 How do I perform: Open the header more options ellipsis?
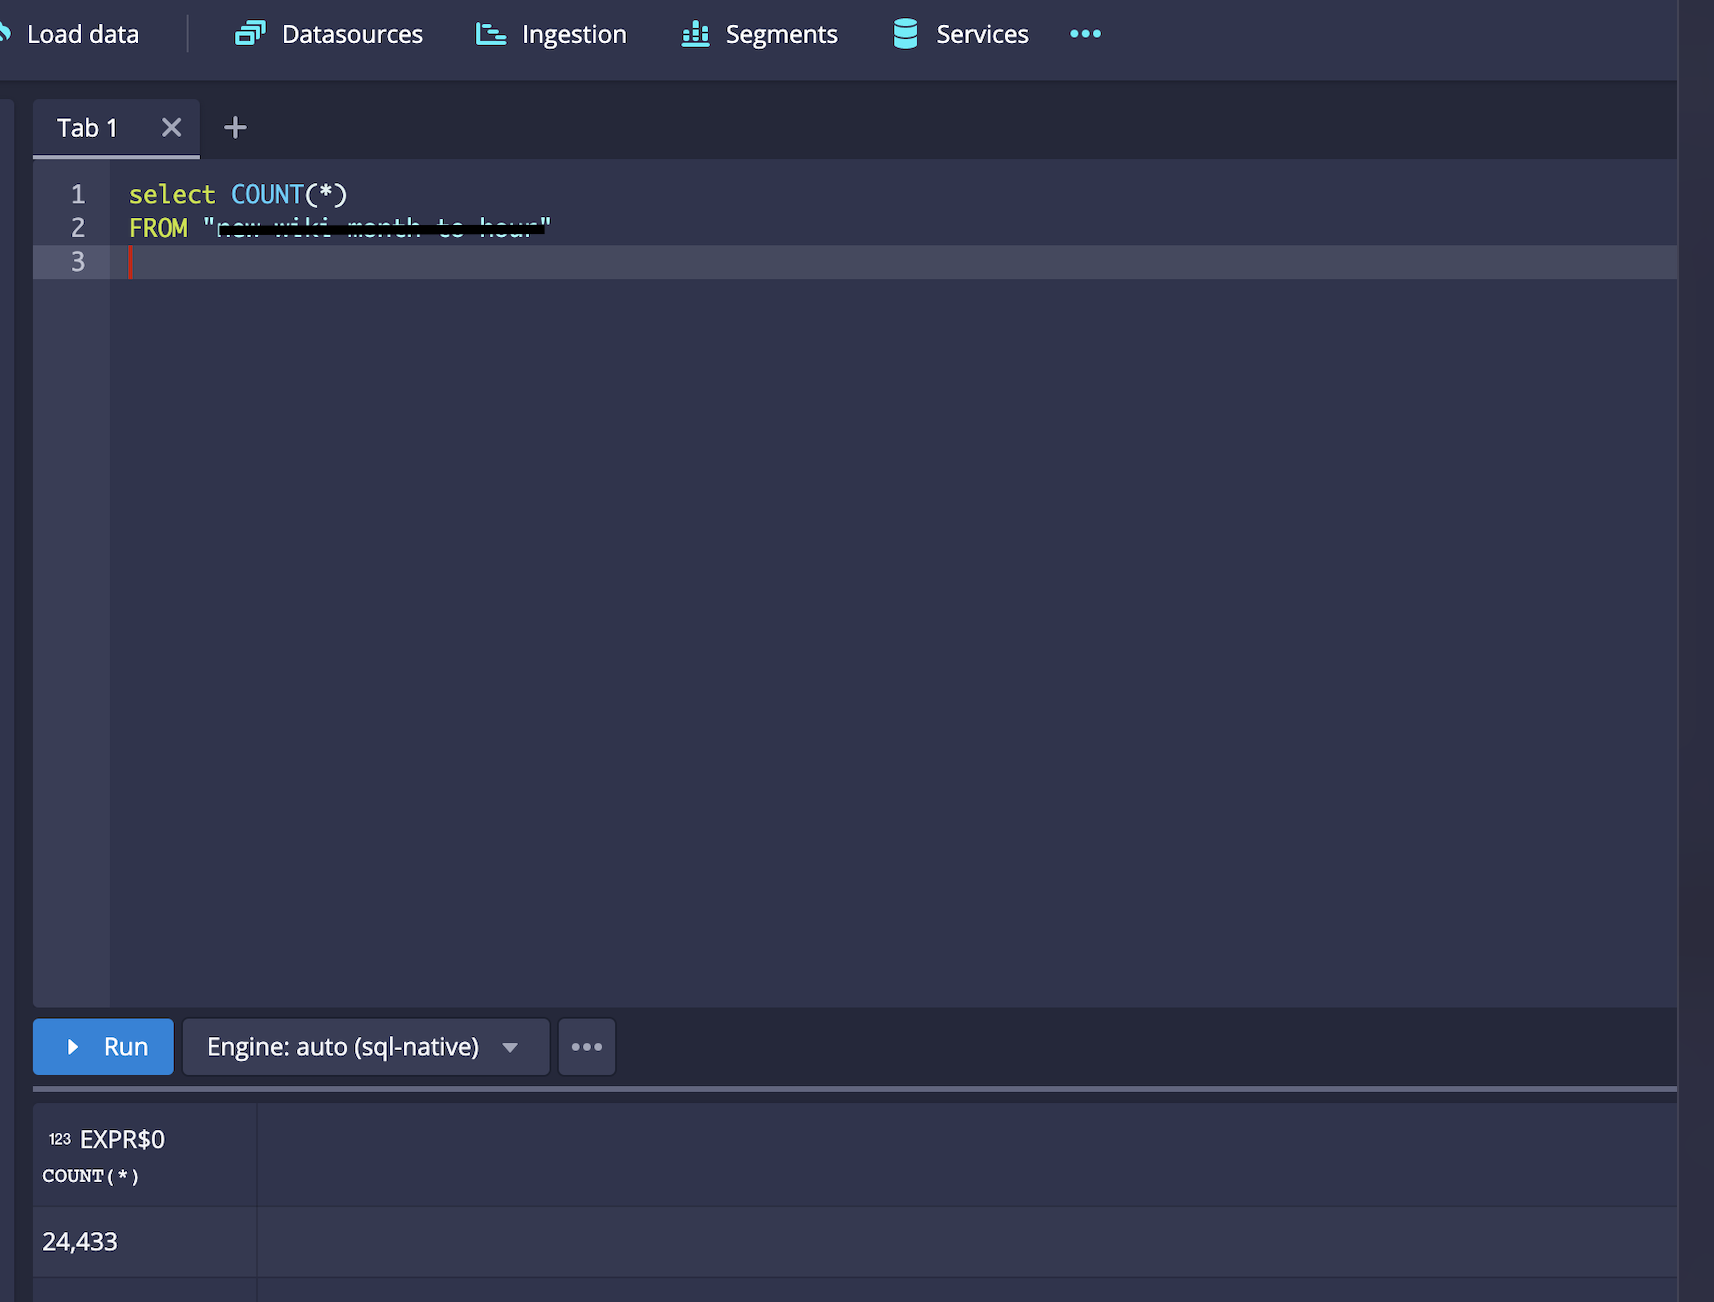(x=1085, y=34)
